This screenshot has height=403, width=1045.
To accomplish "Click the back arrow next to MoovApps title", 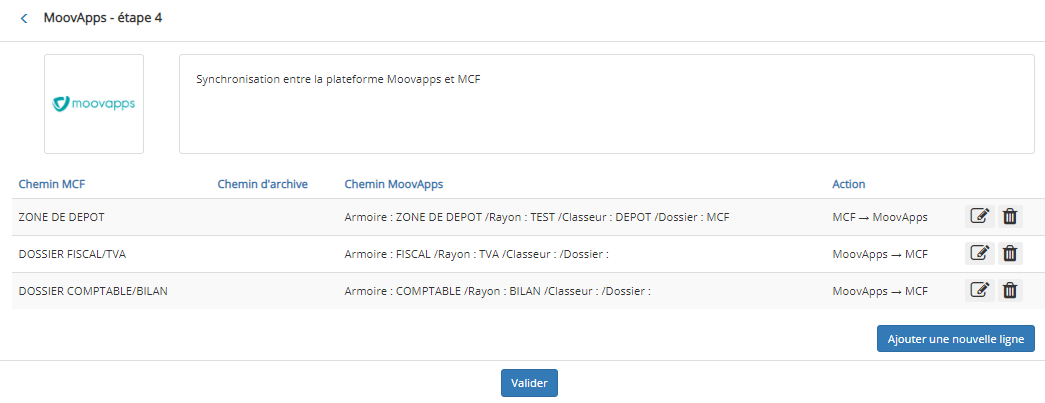I will 24,19.
